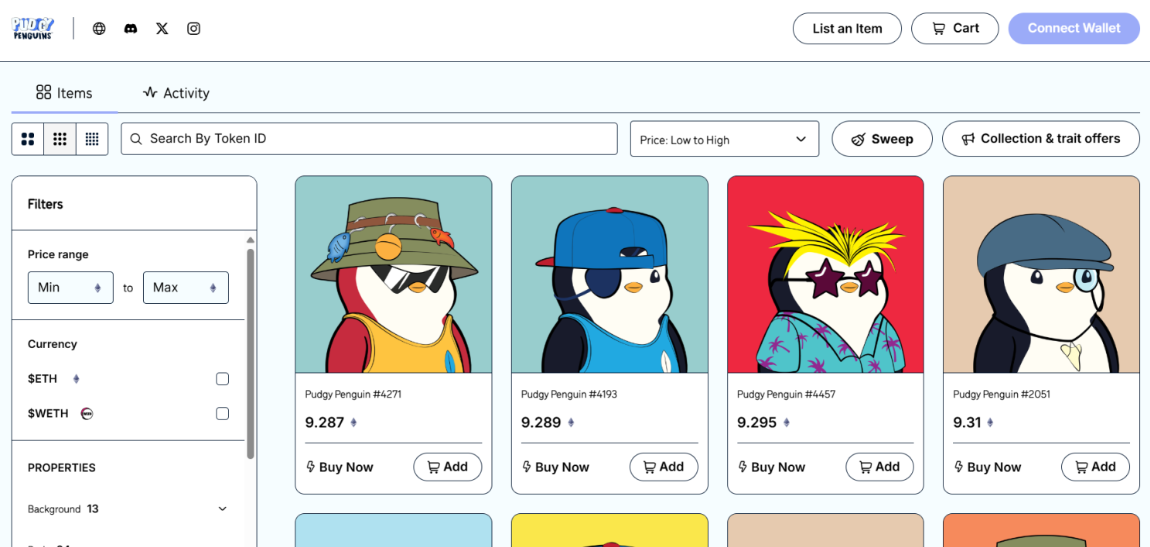Enable the $WETH currency checkbox
Screen dimensions: 1150x547
(222, 414)
